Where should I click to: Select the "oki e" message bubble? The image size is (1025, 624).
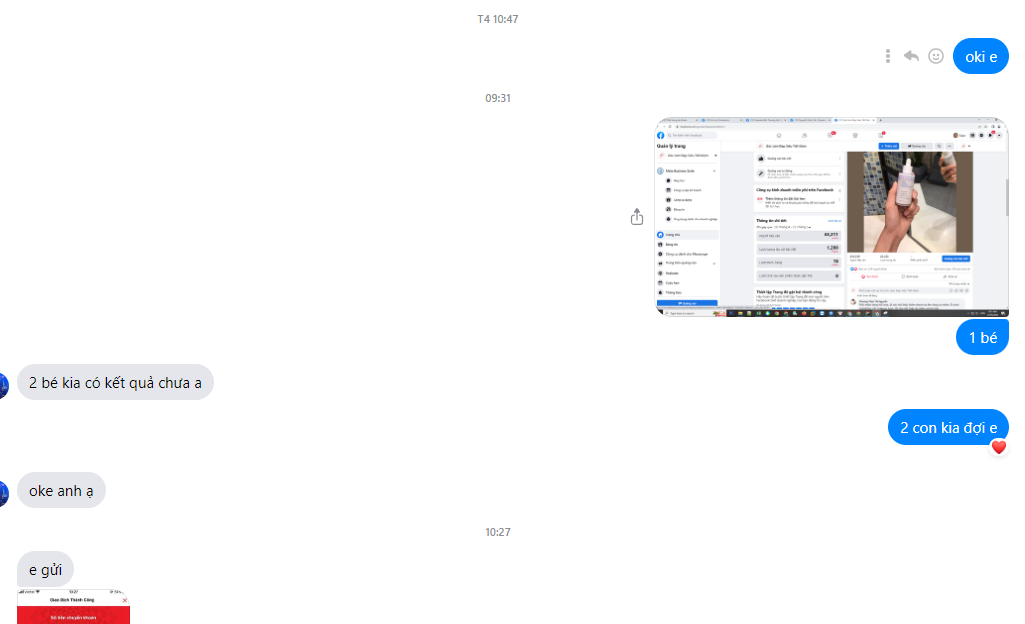point(980,56)
